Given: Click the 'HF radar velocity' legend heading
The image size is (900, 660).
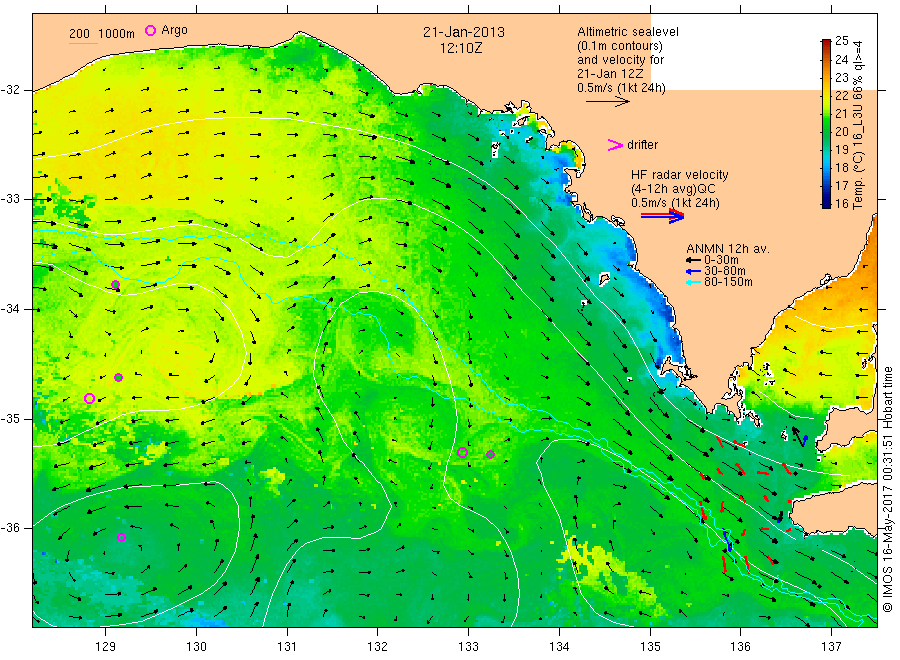Looking at the screenshot, I should (x=680, y=175).
